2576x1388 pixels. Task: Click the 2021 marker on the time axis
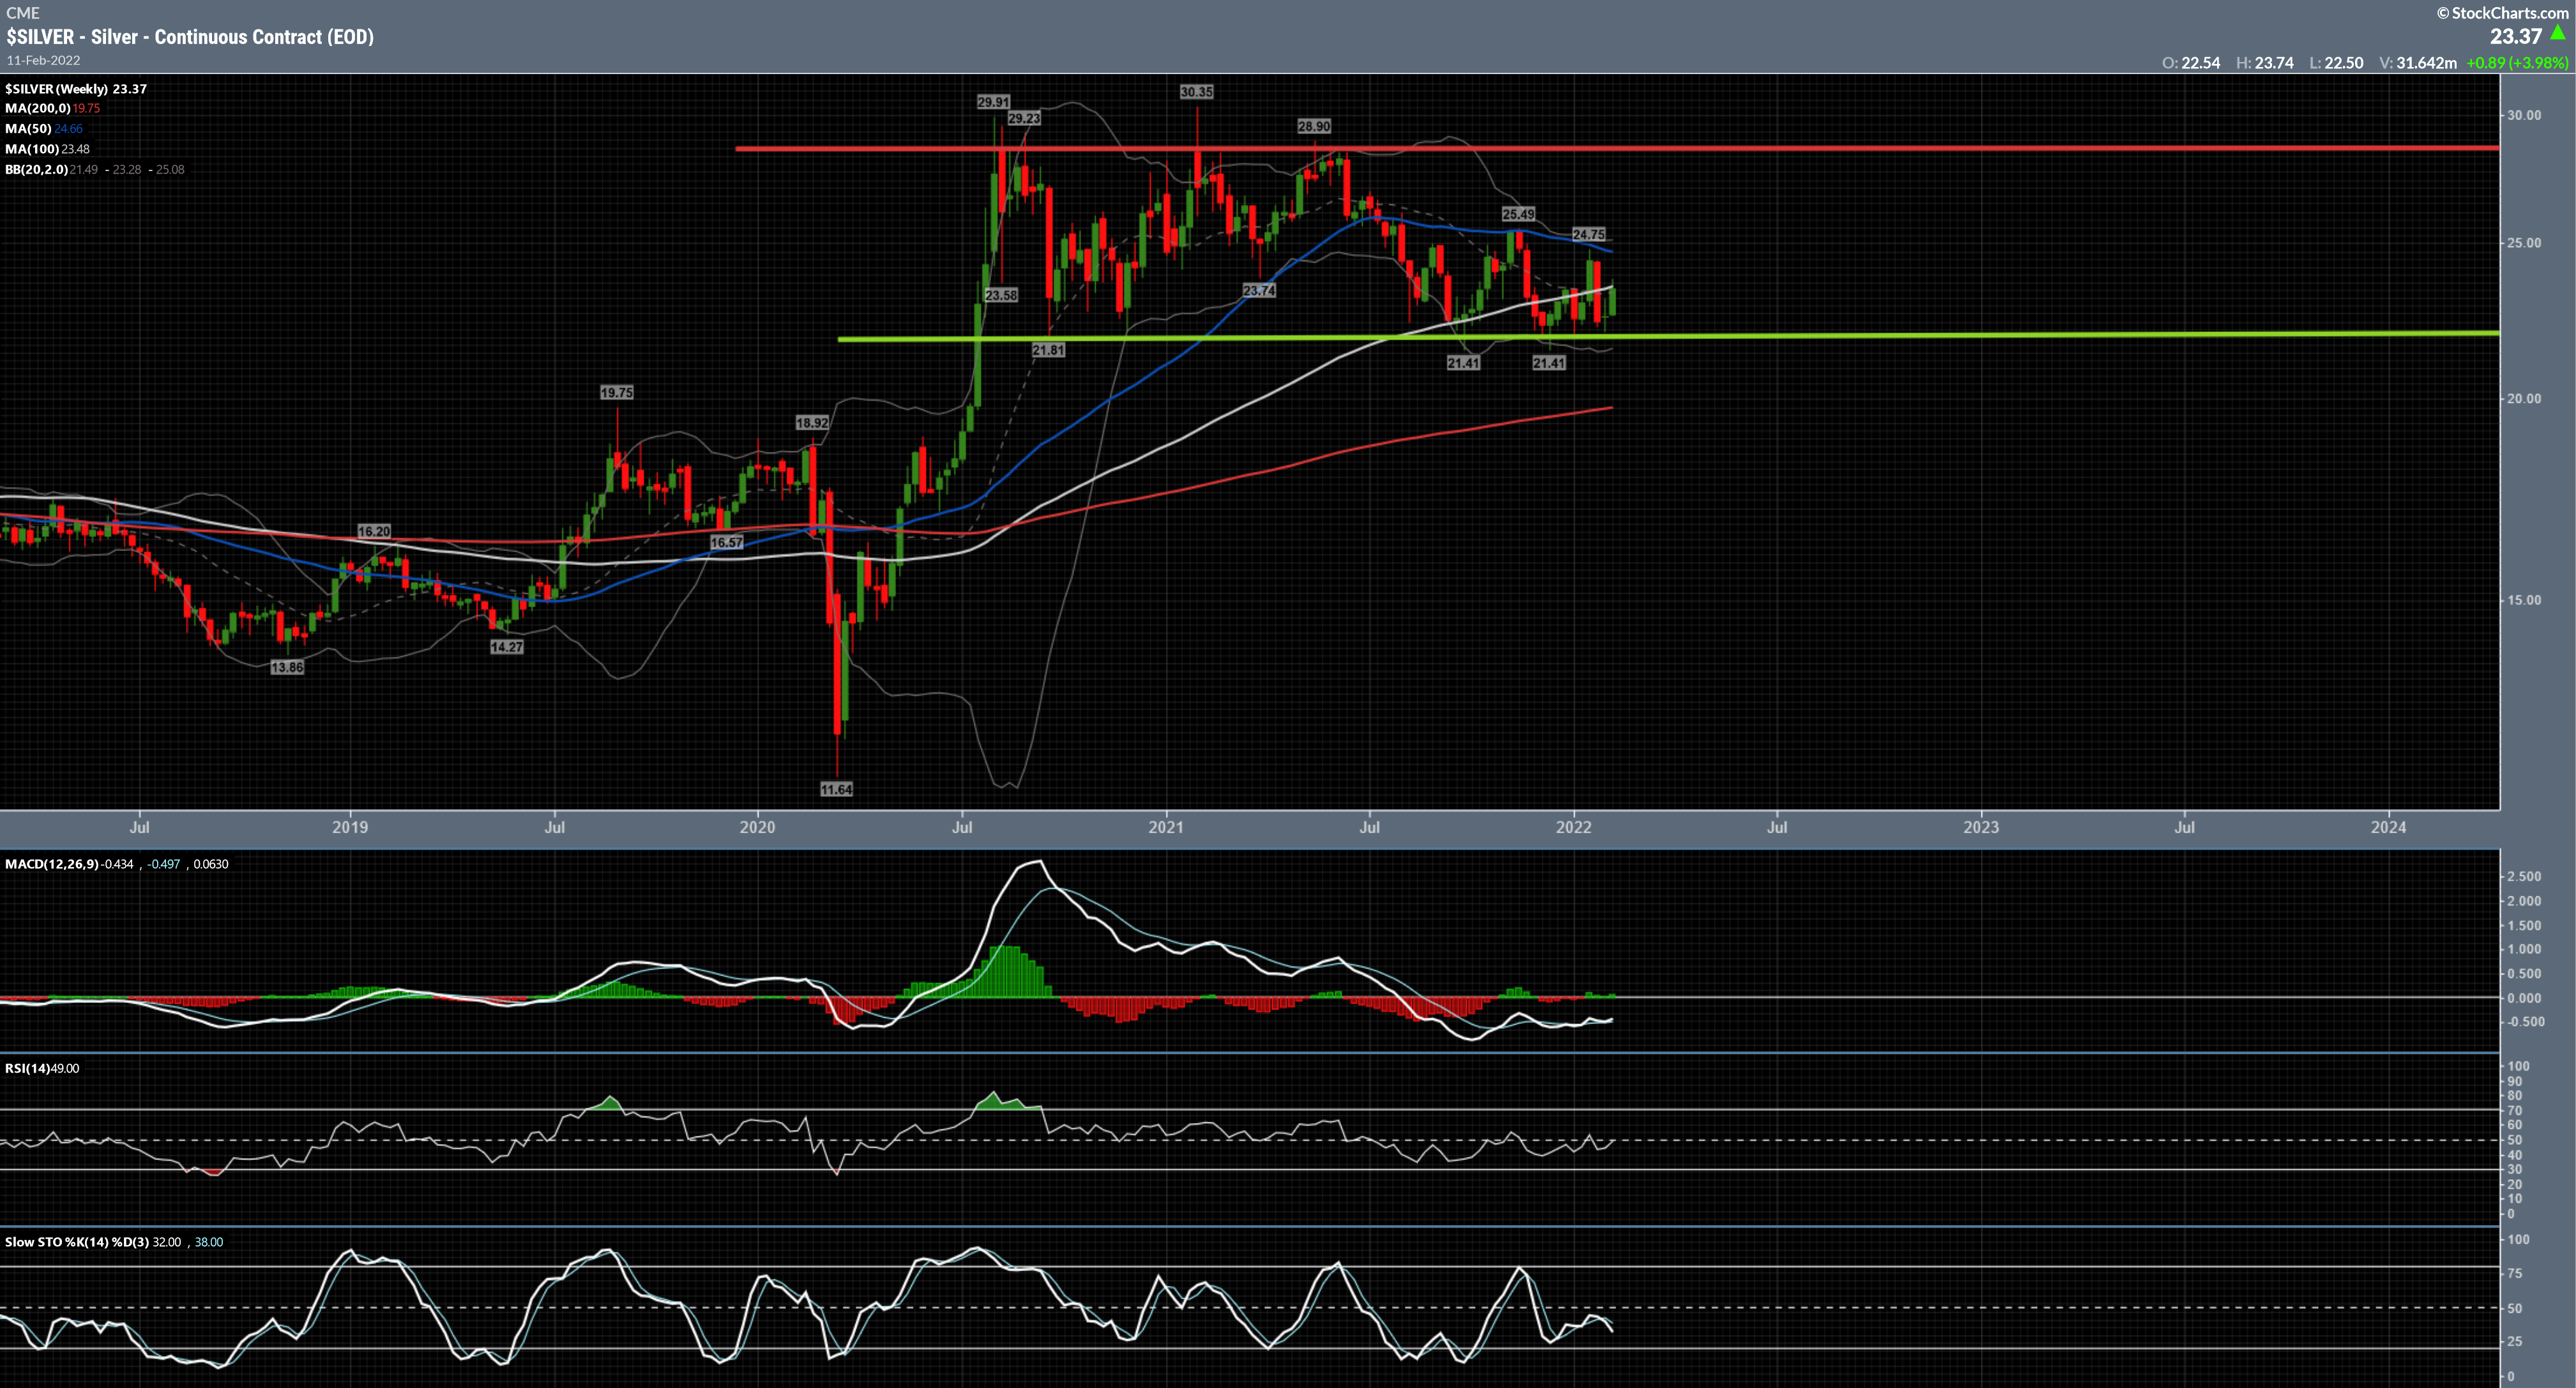pyautogui.click(x=1165, y=827)
